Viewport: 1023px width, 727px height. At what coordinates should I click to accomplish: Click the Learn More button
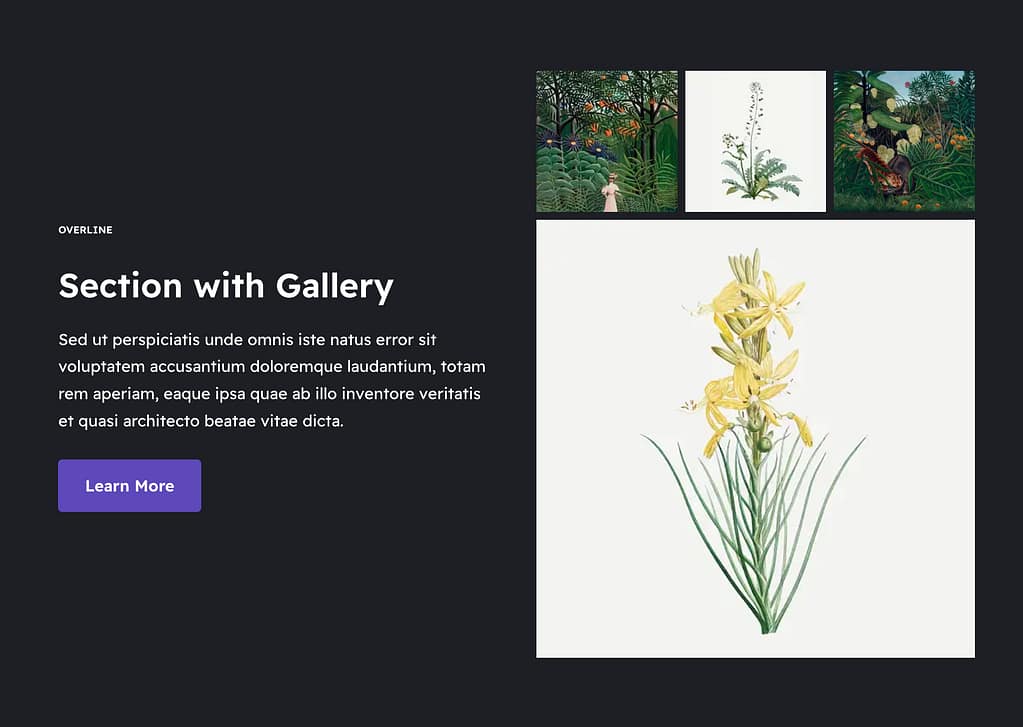tap(129, 486)
